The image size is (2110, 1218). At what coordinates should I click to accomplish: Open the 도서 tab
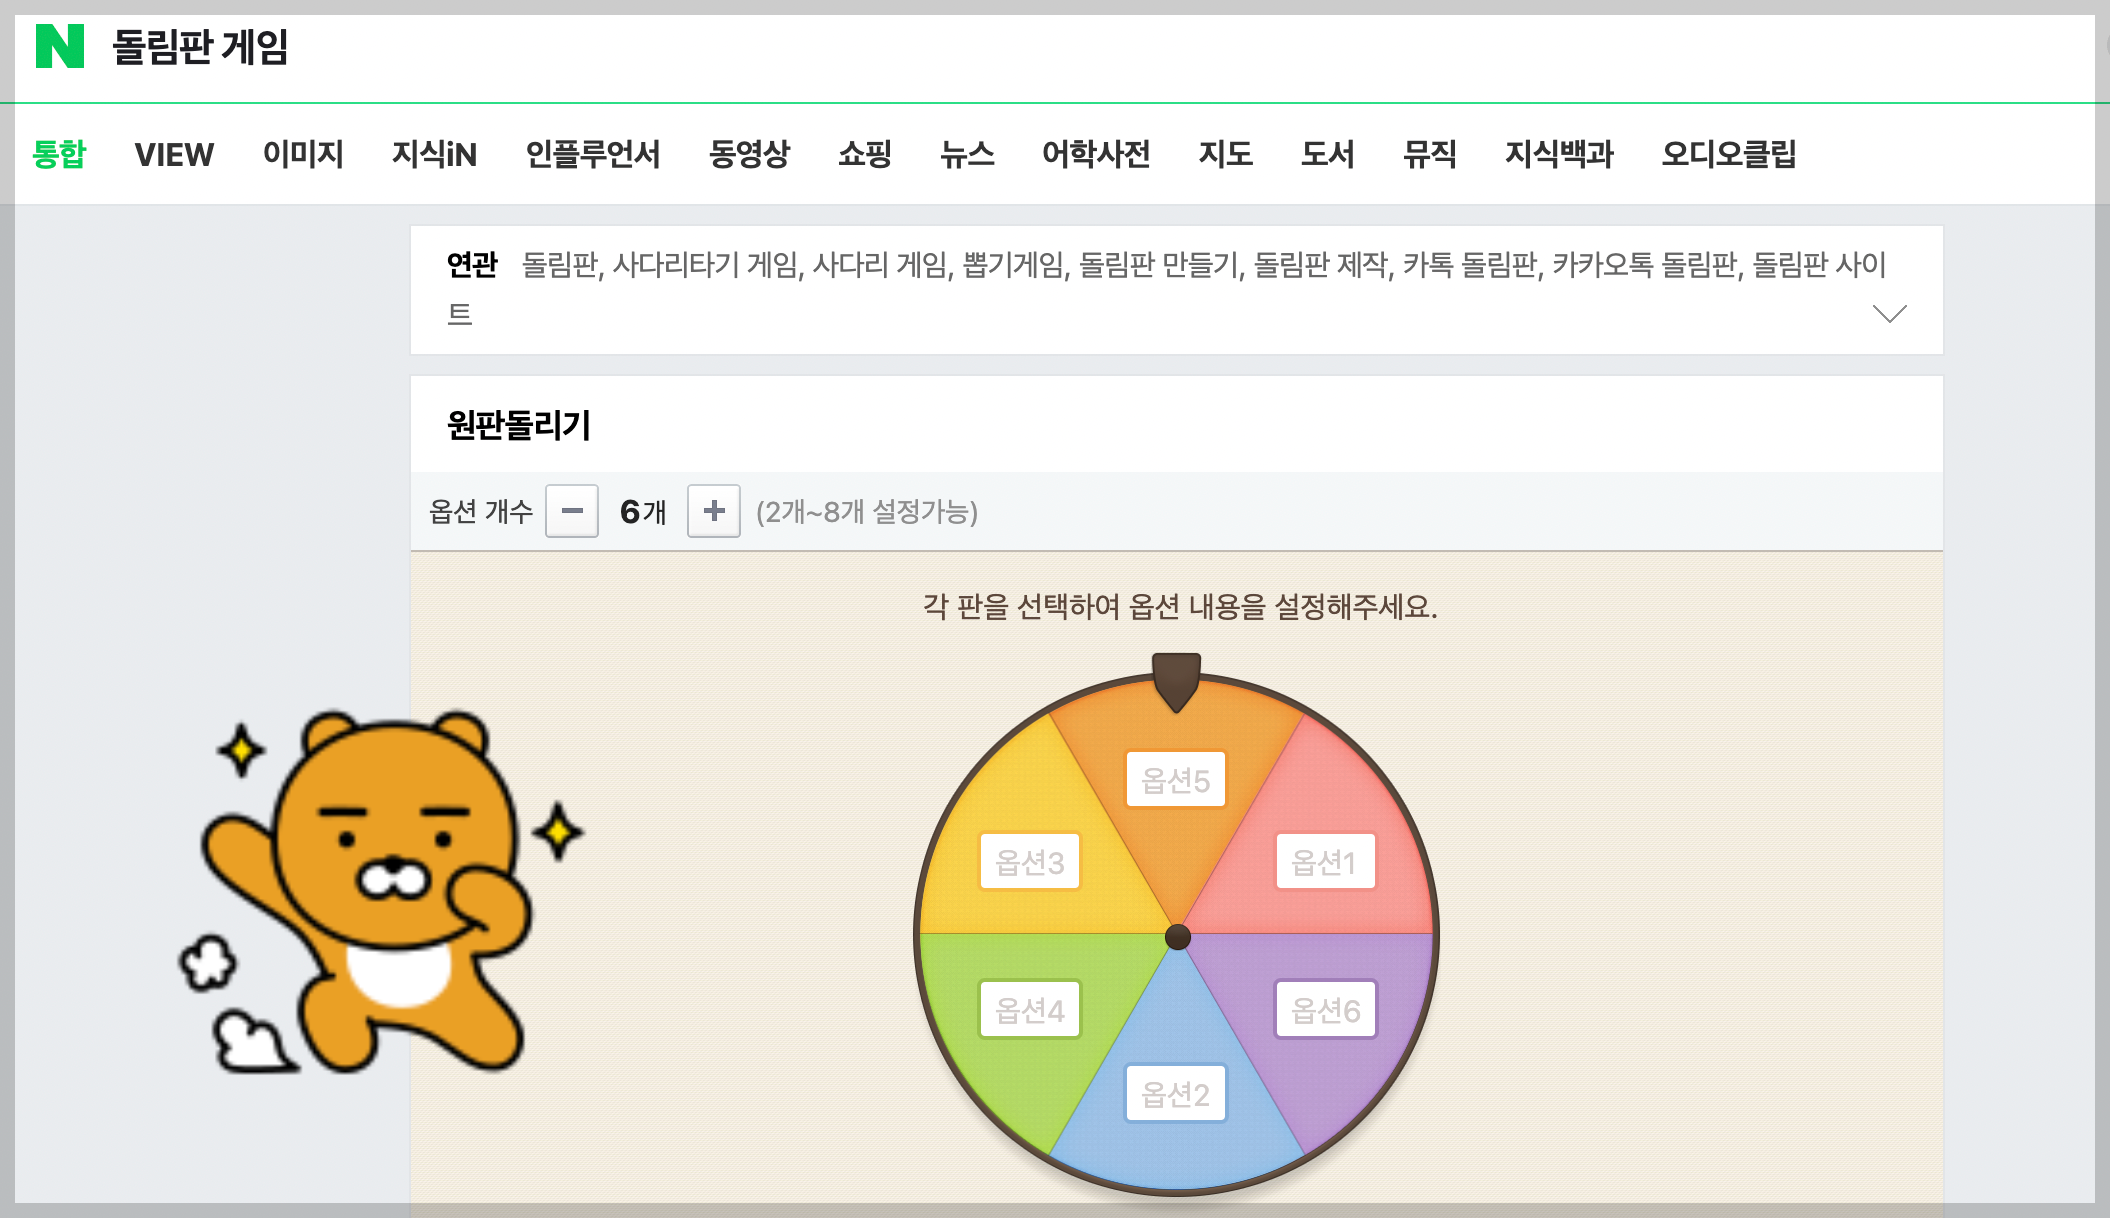[x=1328, y=154]
